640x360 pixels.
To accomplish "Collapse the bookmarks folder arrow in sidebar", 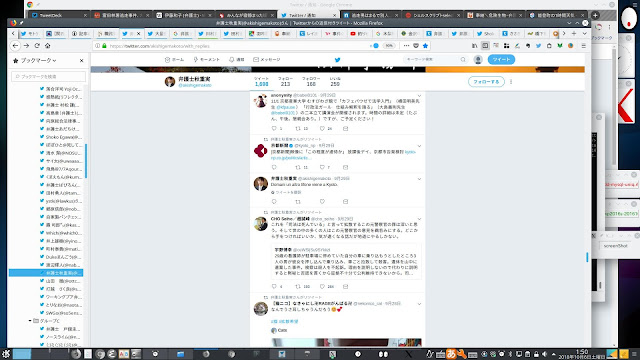I will point(30,321).
